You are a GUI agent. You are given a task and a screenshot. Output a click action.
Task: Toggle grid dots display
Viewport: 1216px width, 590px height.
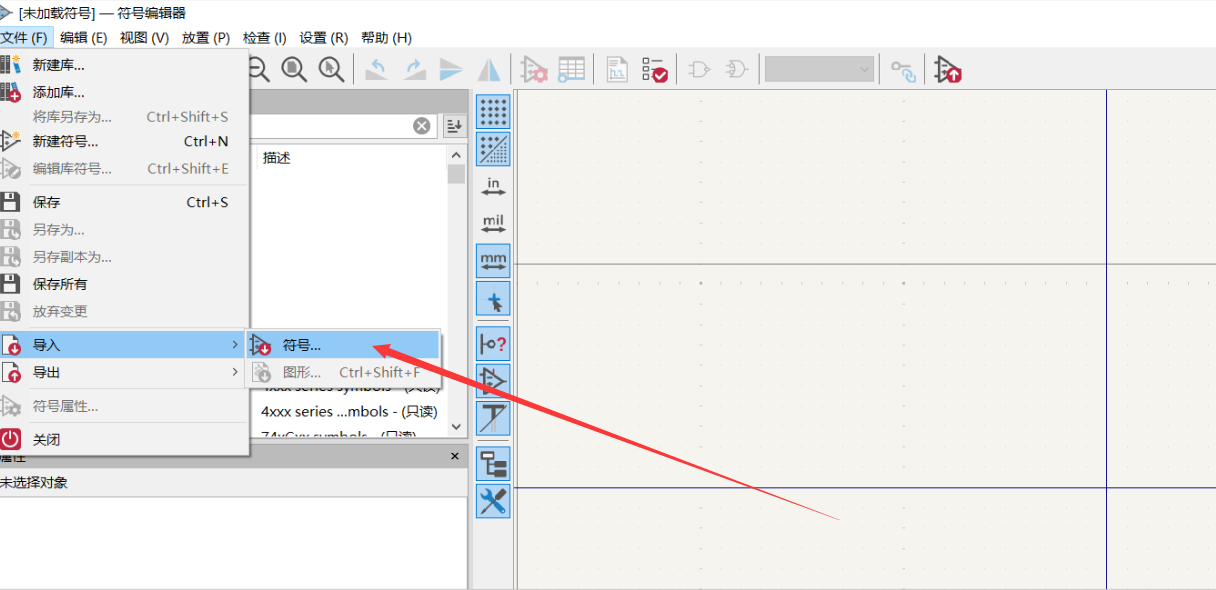(493, 113)
